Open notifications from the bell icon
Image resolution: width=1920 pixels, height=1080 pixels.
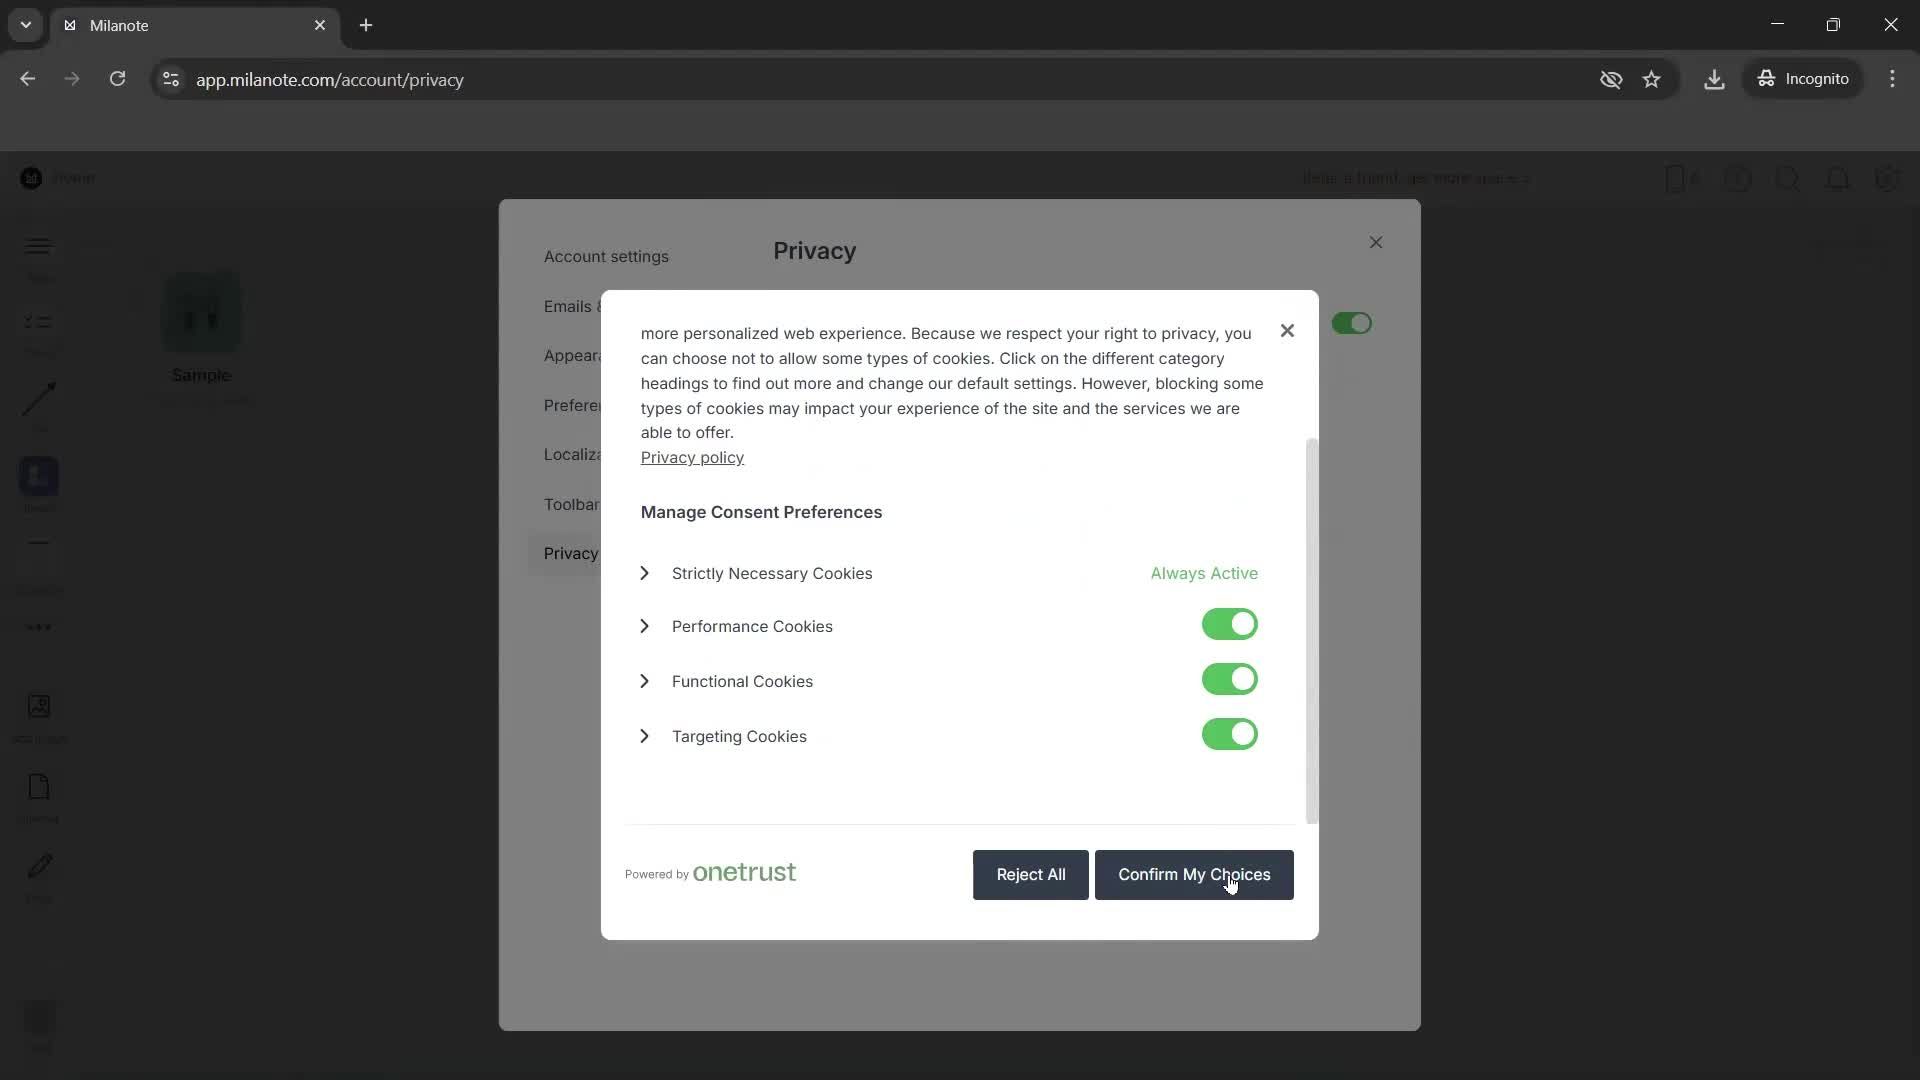(1838, 179)
